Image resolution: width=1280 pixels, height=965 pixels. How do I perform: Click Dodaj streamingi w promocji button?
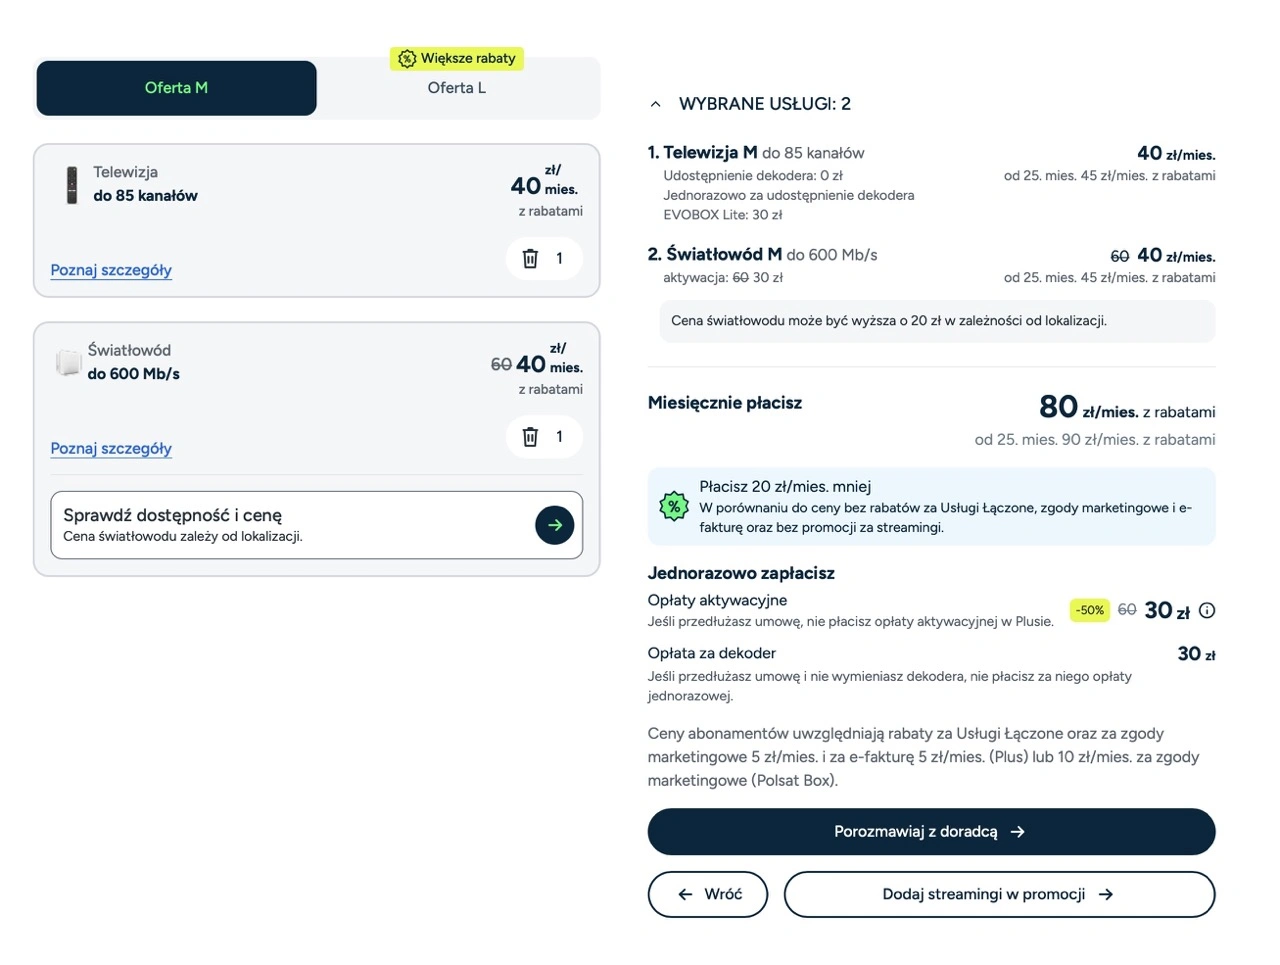tap(999, 894)
